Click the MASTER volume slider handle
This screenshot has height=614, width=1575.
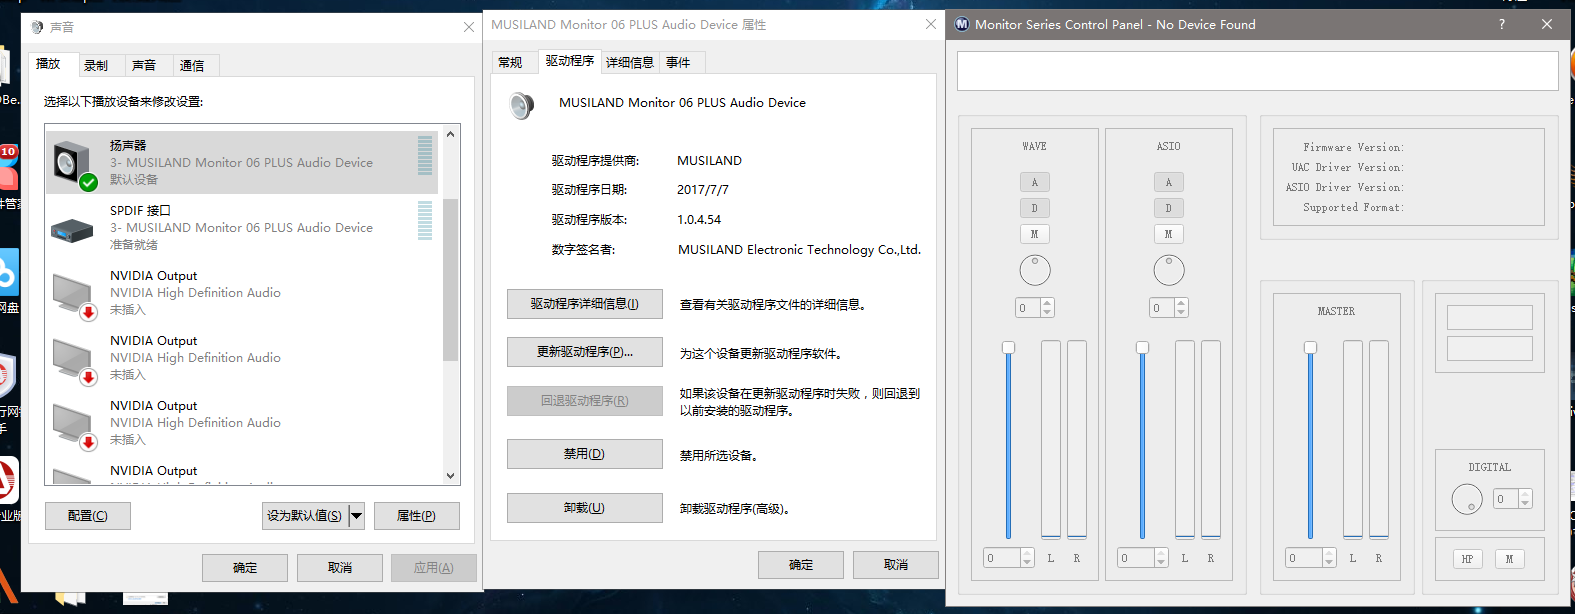click(x=1310, y=348)
